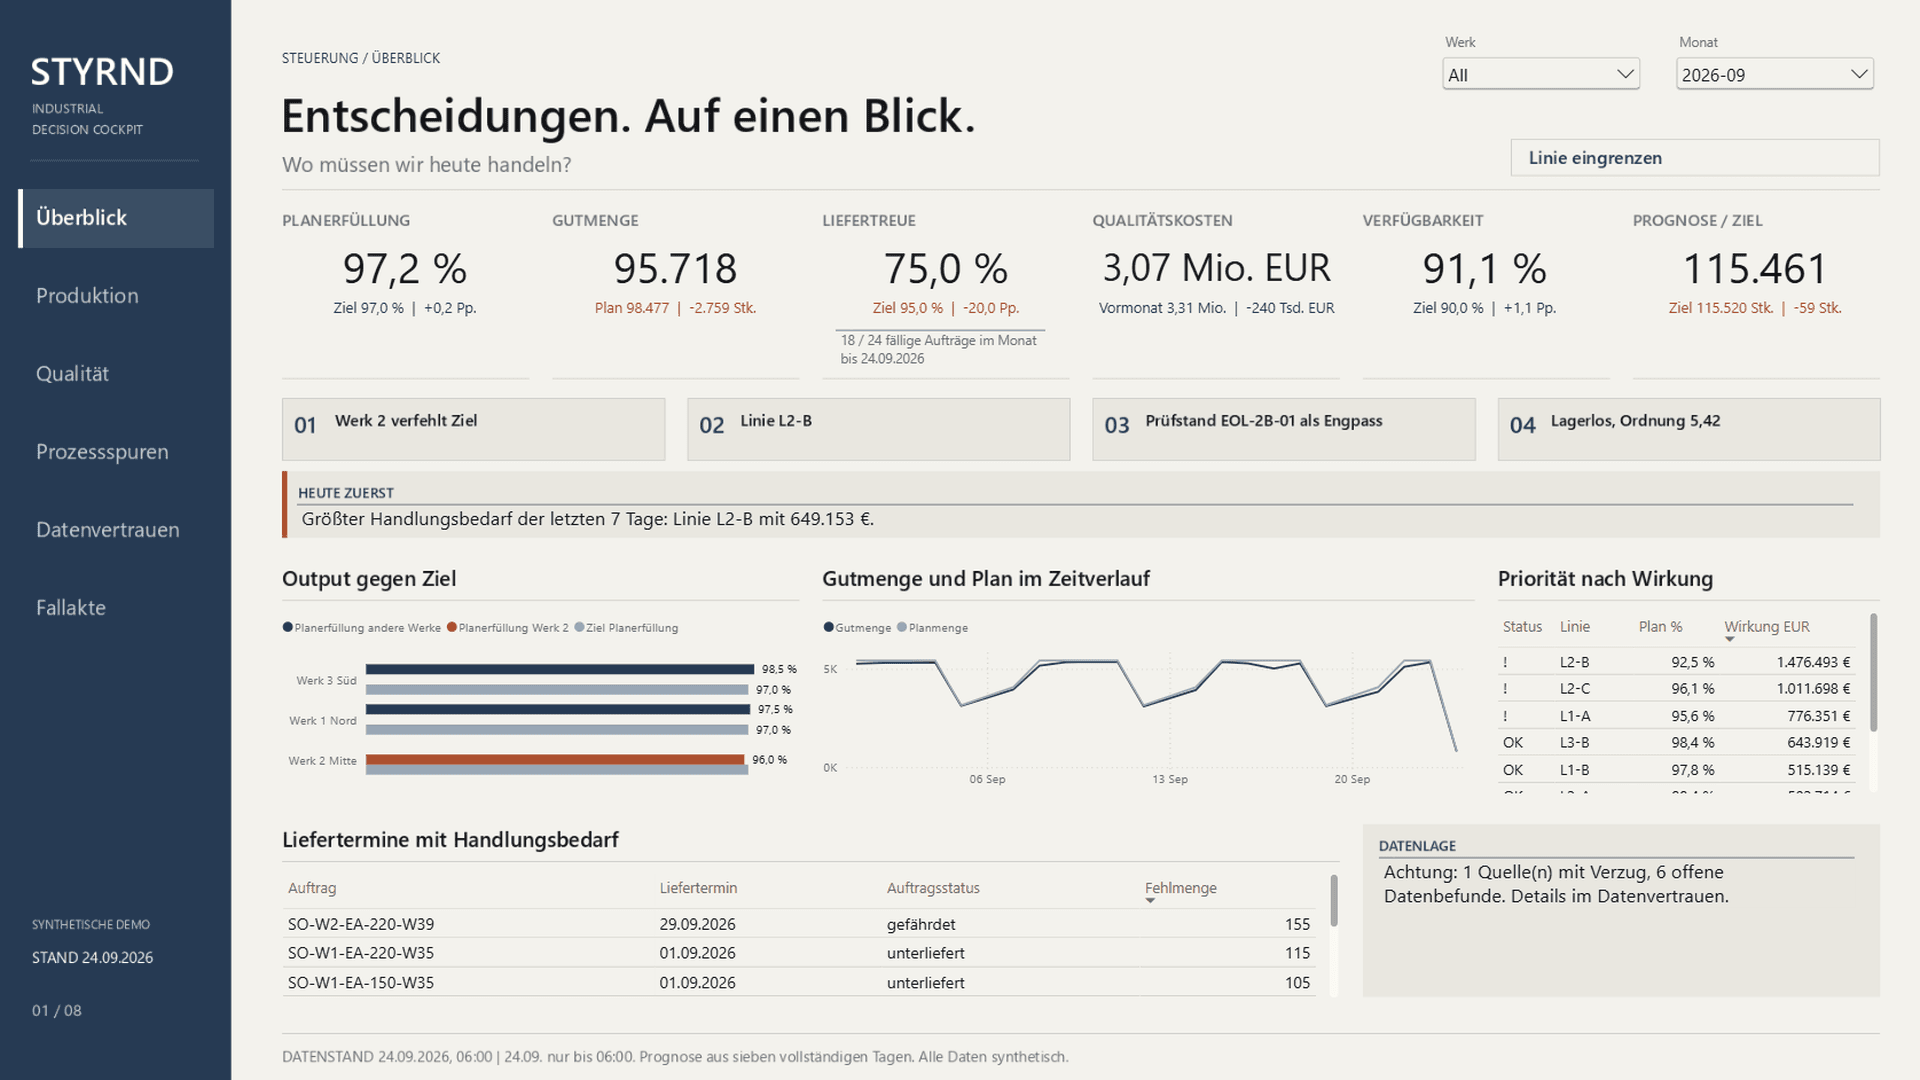This screenshot has height=1080, width=1920.
Task: Click the Planmenge legend dot
Action: coord(902,628)
